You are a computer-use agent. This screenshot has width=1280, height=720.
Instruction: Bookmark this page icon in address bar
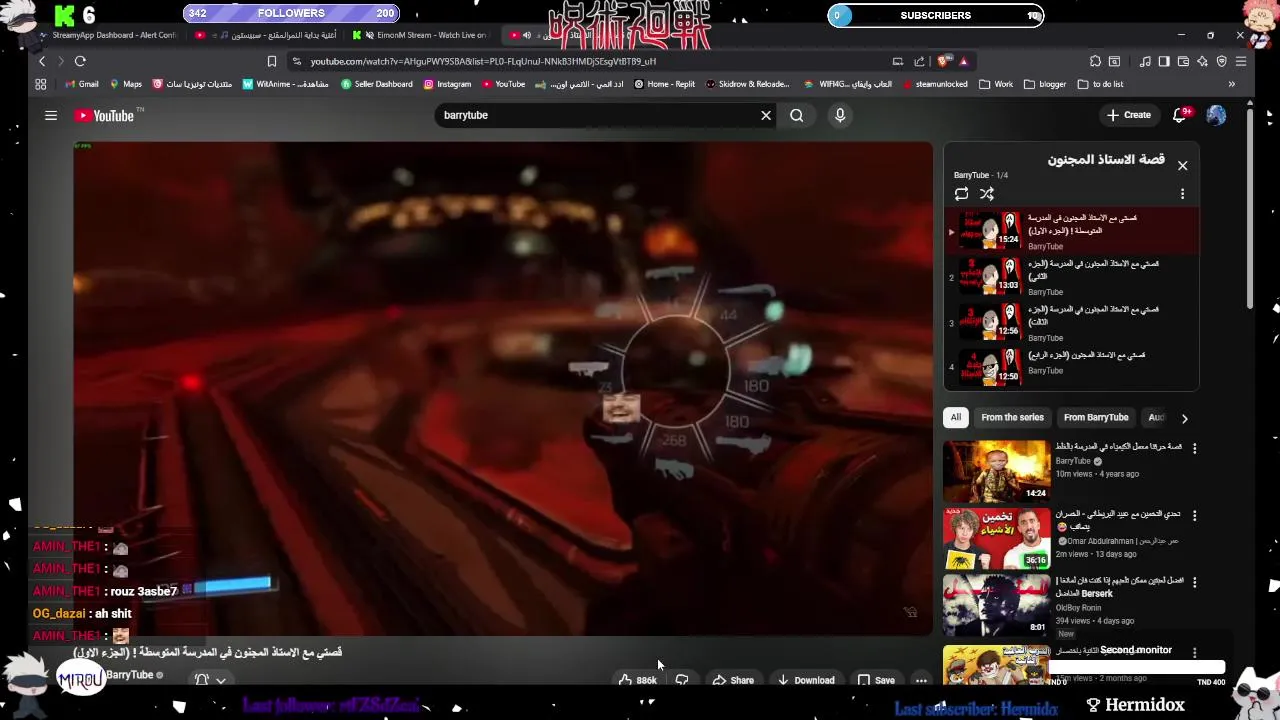271,61
